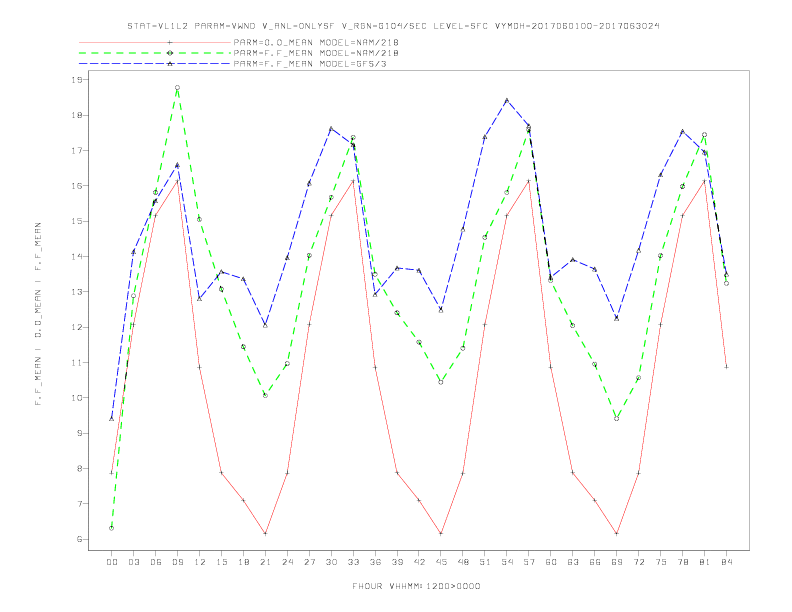Viewport: 792px width, 612px height.
Task: Click the red plus marker in the legend
Action: tap(170, 42)
